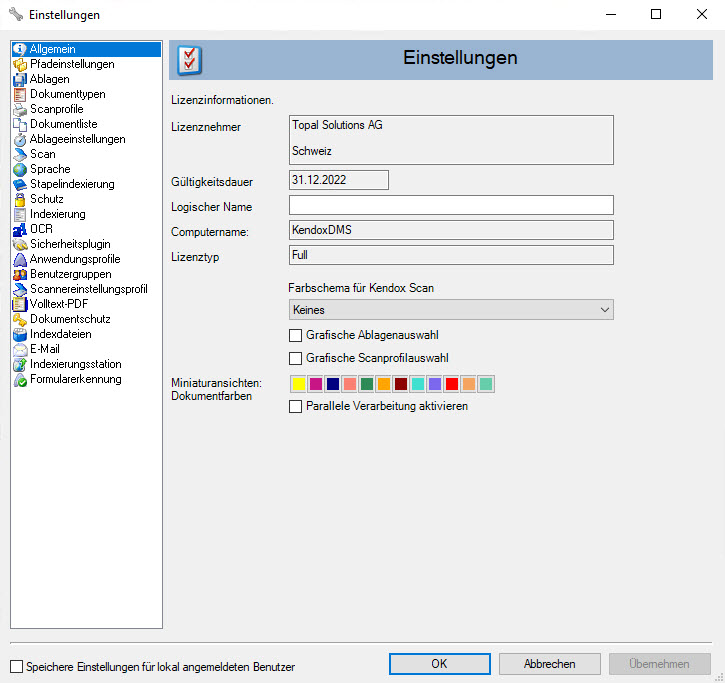This screenshot has height=683, width=725.
Task: Go to the Benutzergruppen section
Action: point(70,274)
